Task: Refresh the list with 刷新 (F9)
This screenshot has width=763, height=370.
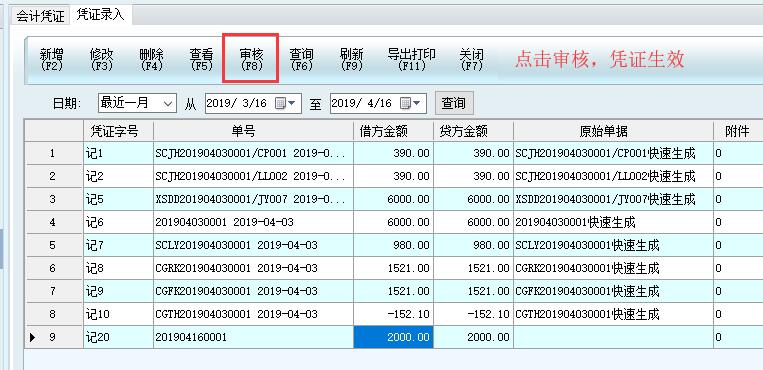Action: 351,59
